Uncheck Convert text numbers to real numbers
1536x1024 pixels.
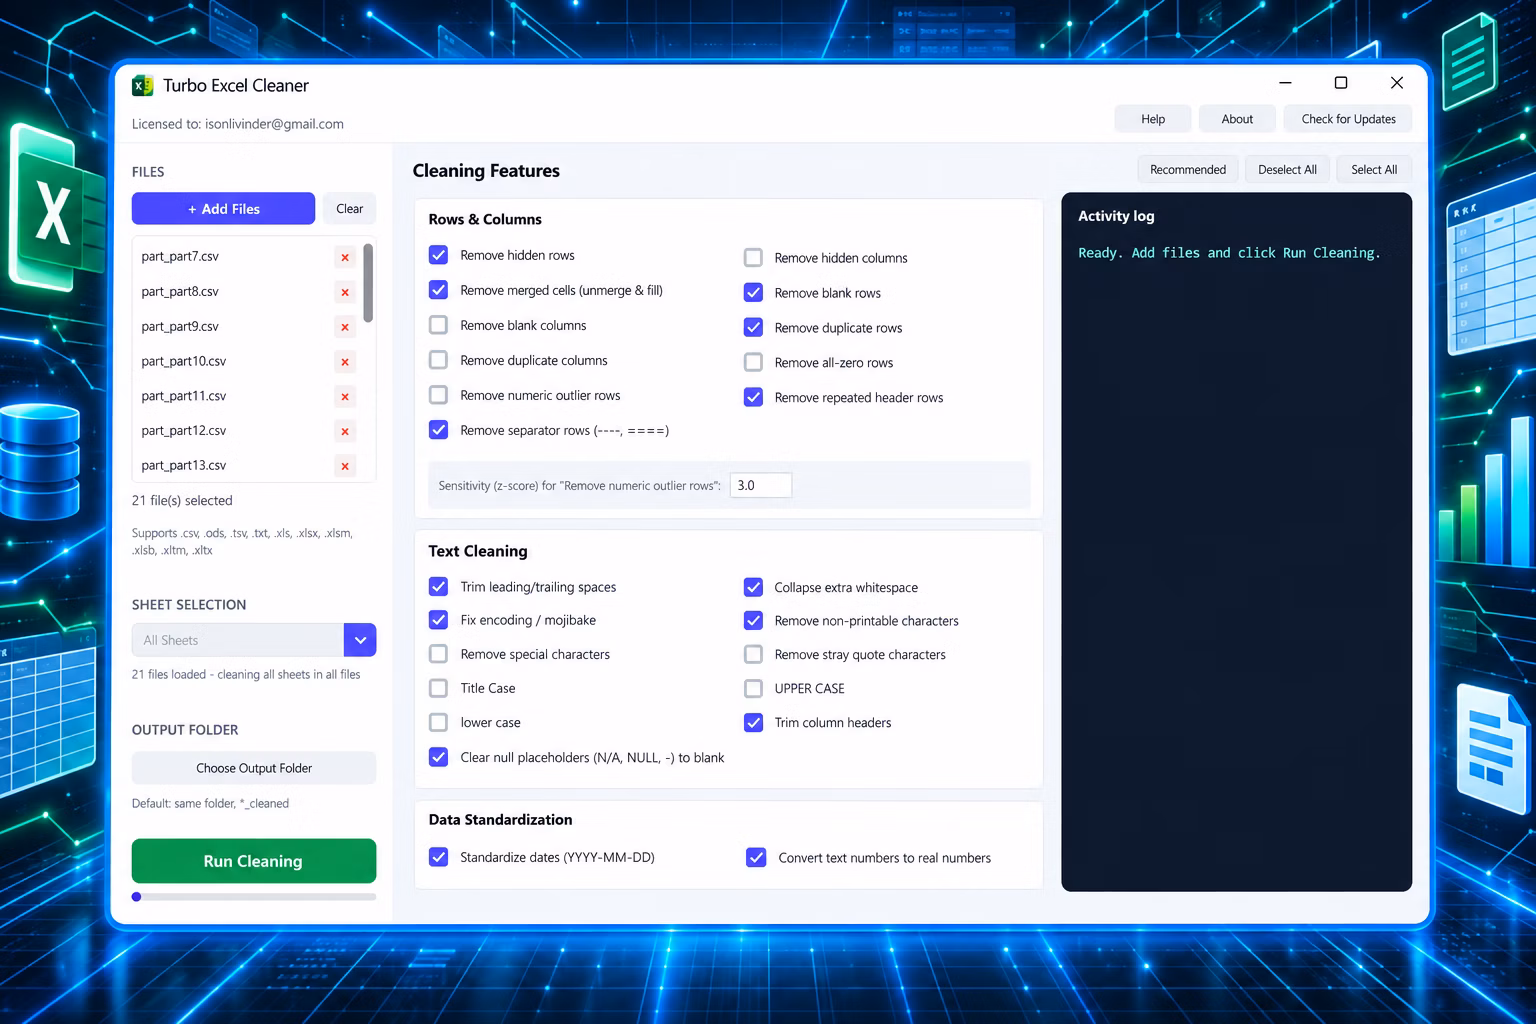click(756, 858)
